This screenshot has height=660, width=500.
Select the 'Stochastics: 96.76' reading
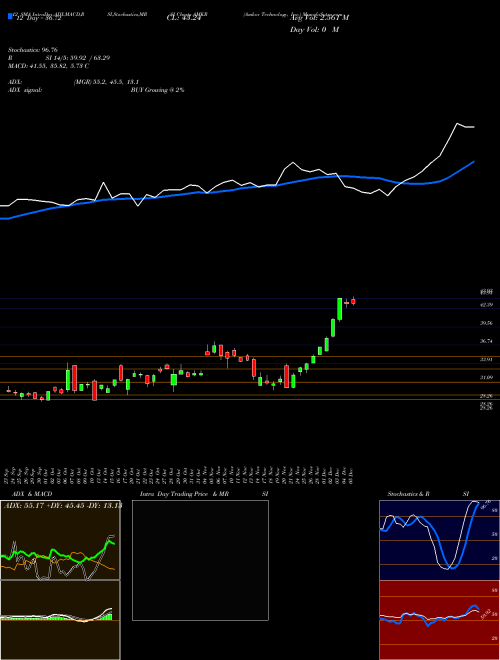point(32,50)
